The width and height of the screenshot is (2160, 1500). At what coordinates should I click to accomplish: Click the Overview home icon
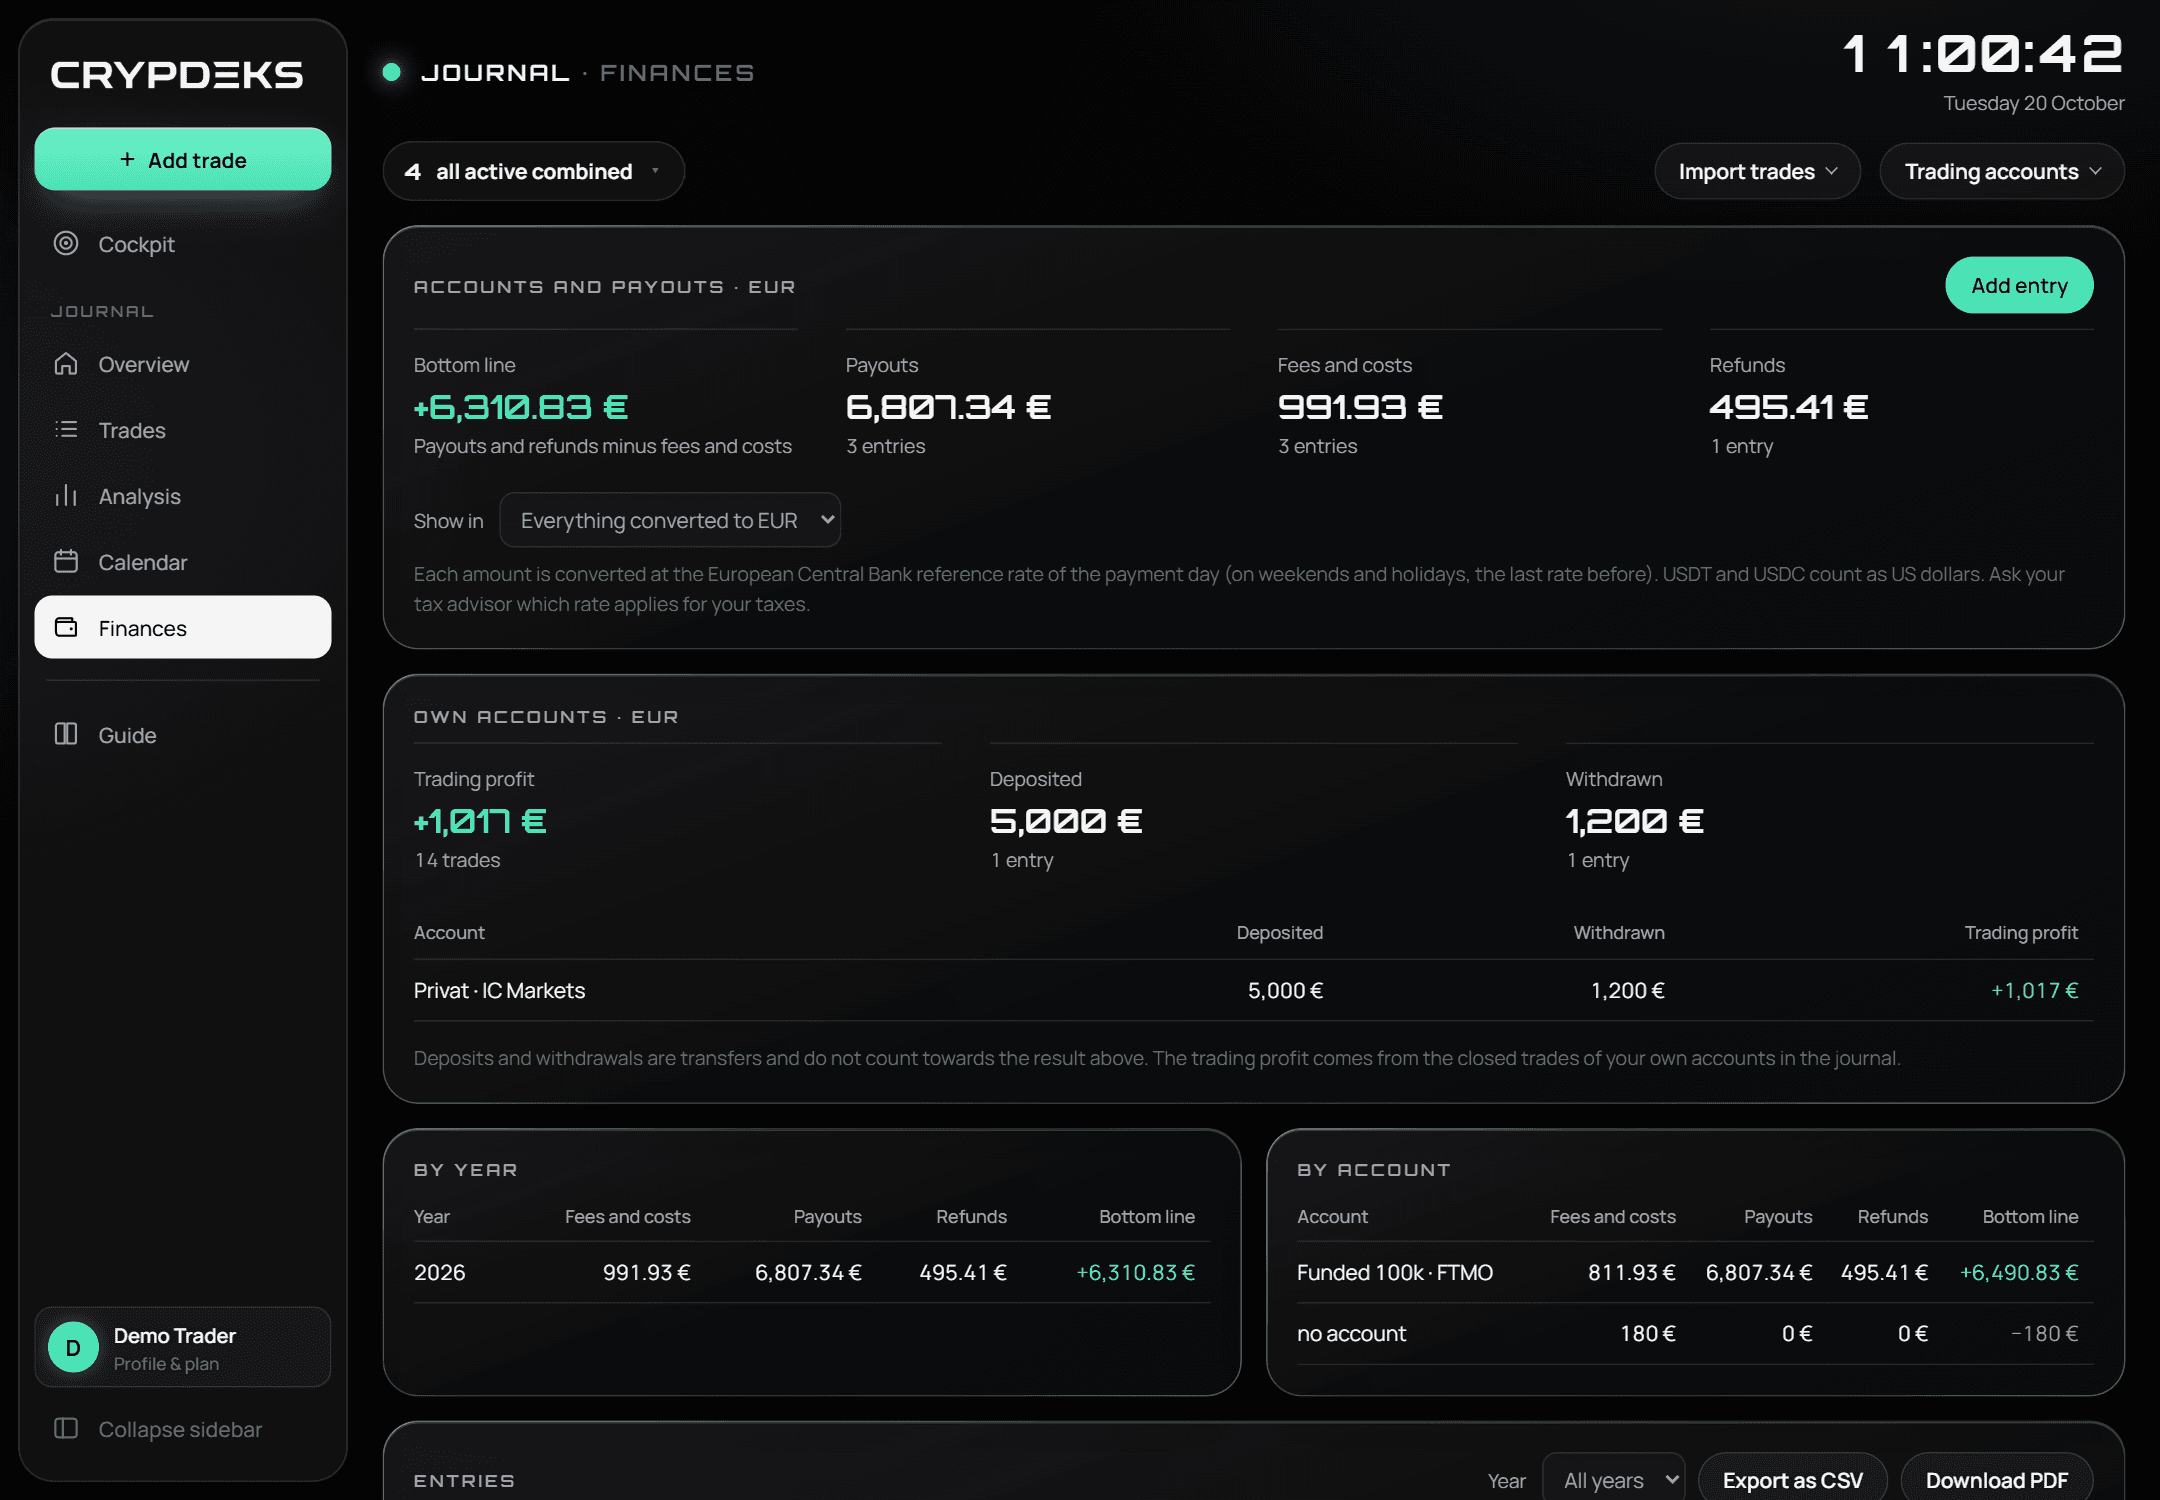coord(66,364)
